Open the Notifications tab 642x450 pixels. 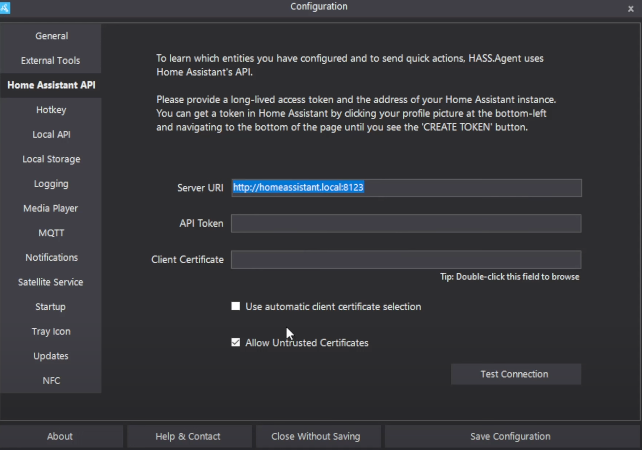51,257
